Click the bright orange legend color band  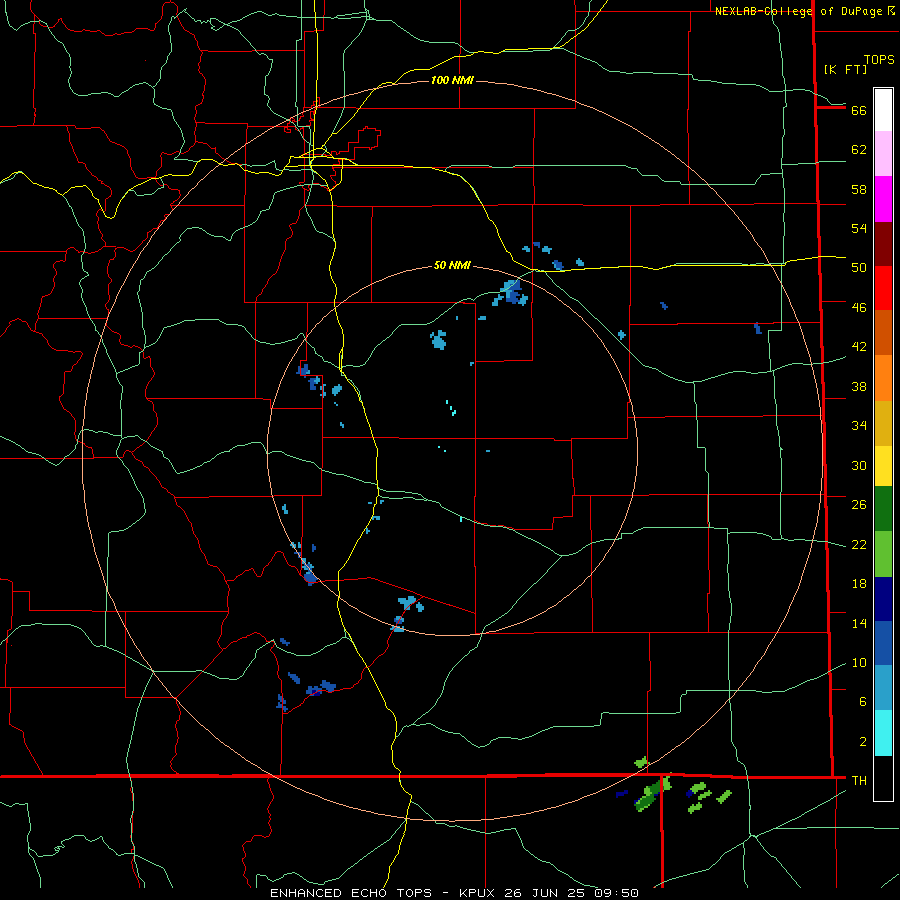tap(883, 378)
